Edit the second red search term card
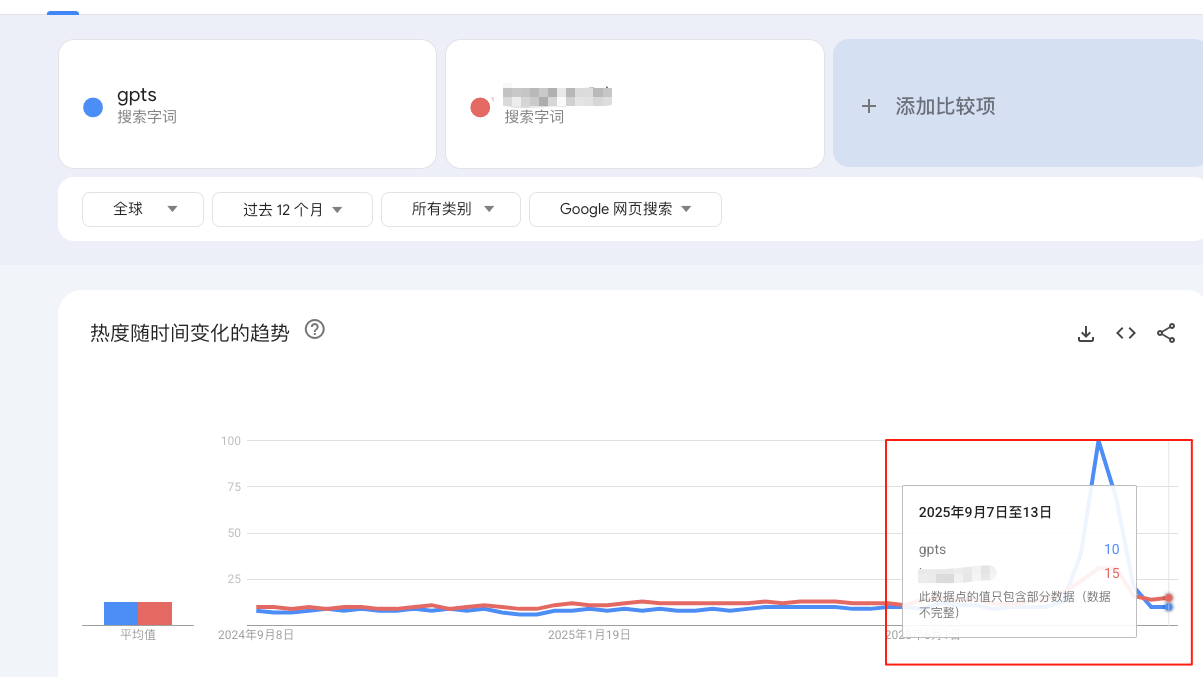The height and width of the screenshot is (677, 1203). (635, 104)
